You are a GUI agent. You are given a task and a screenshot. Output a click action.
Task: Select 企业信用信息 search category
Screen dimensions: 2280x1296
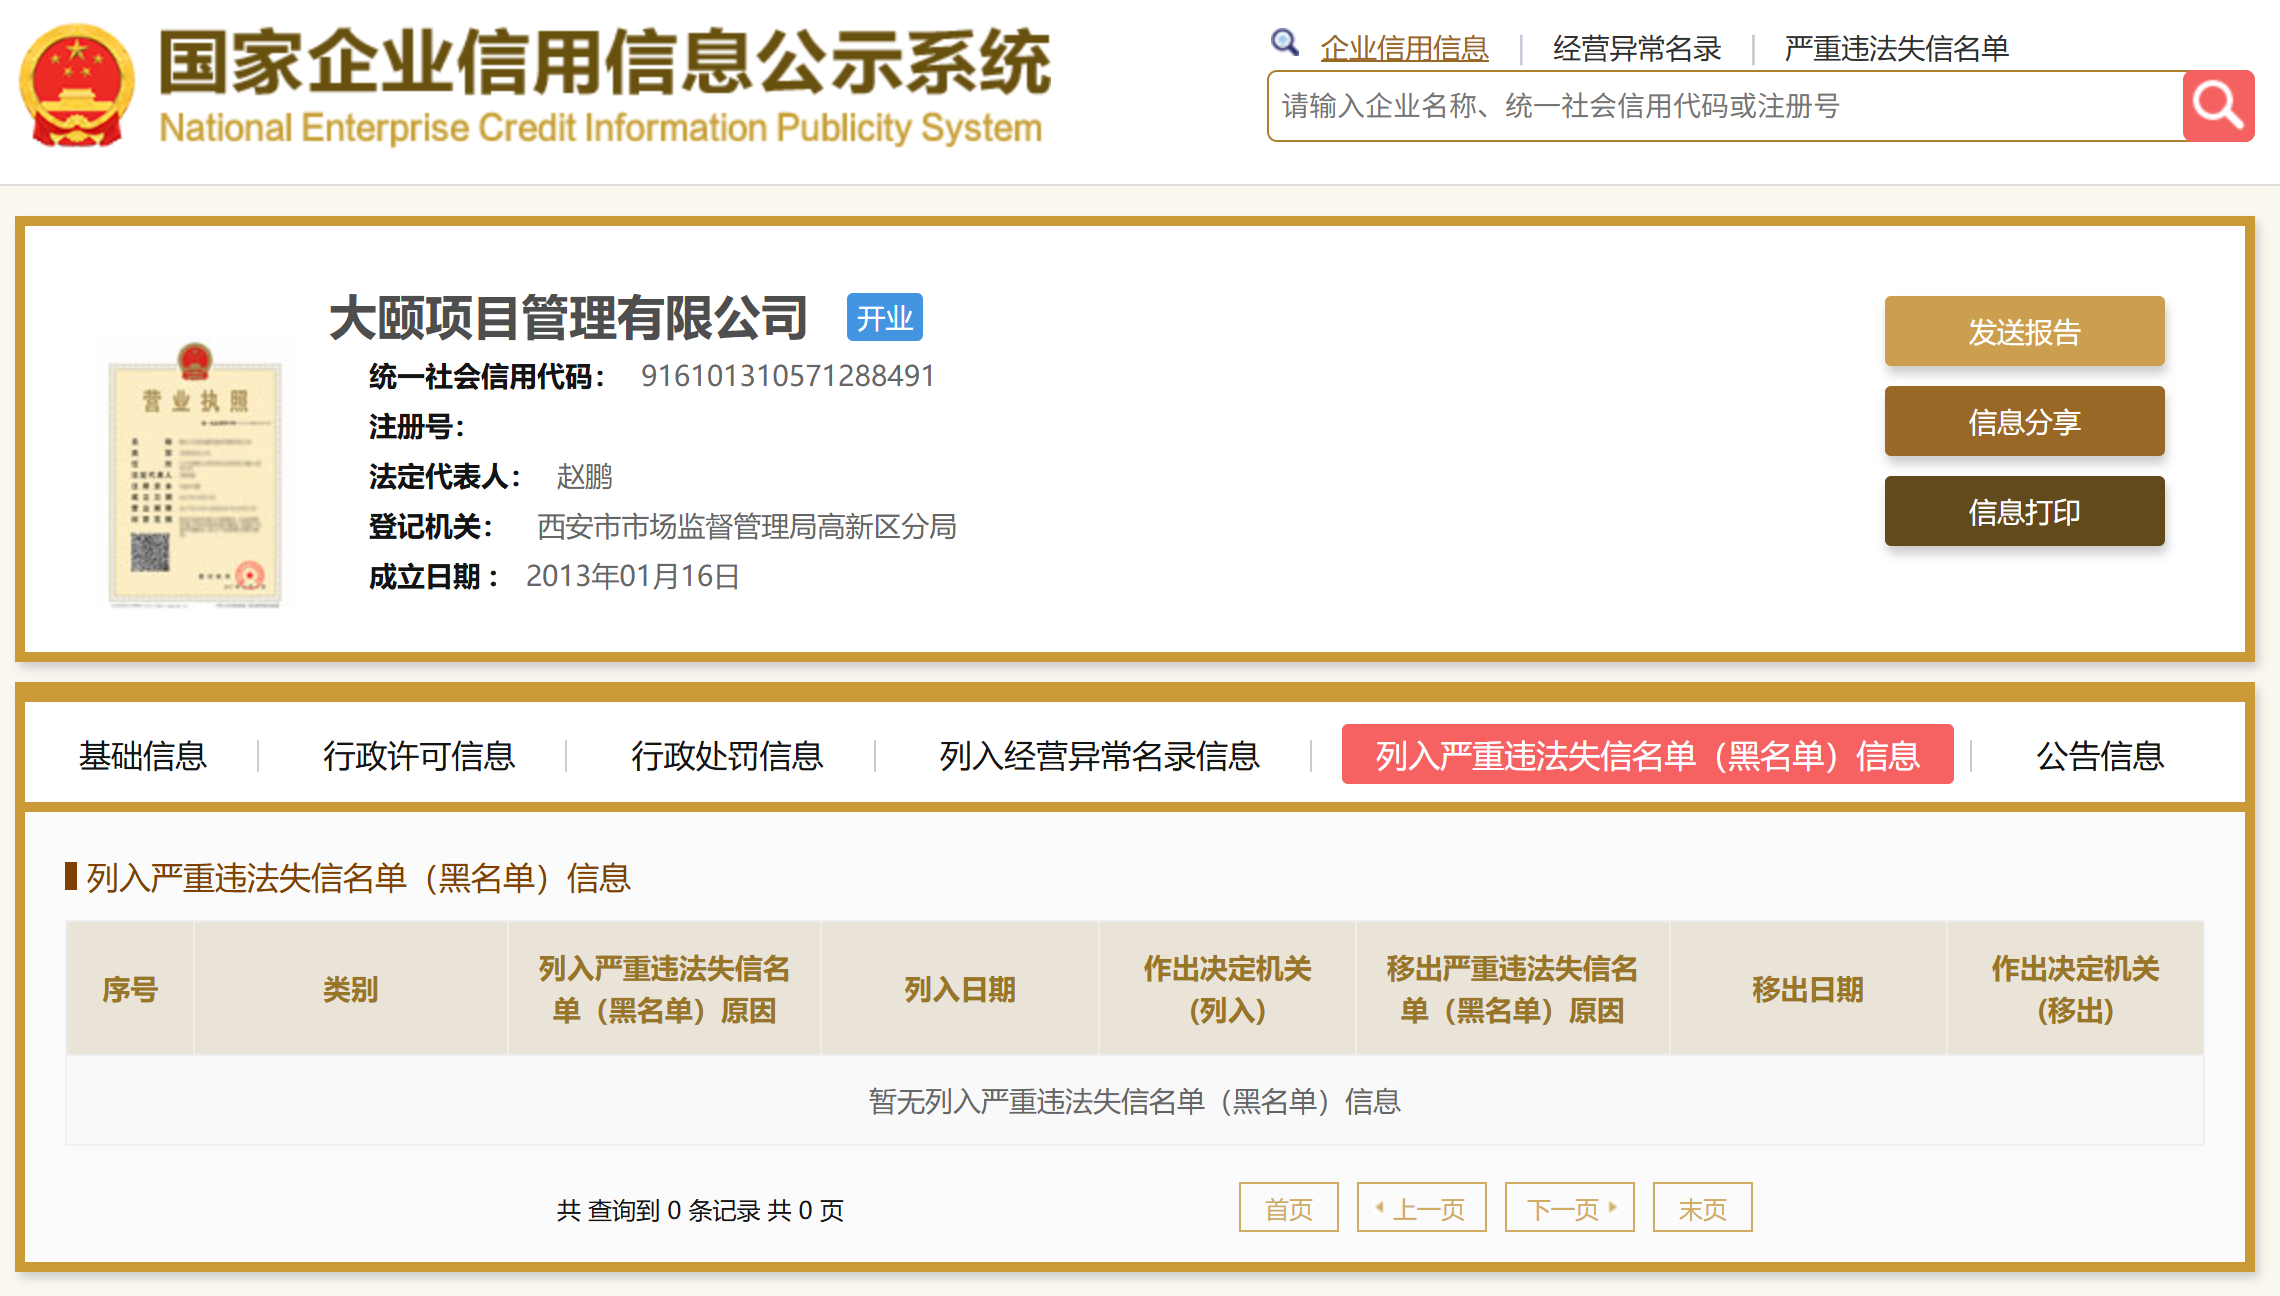1404,48
